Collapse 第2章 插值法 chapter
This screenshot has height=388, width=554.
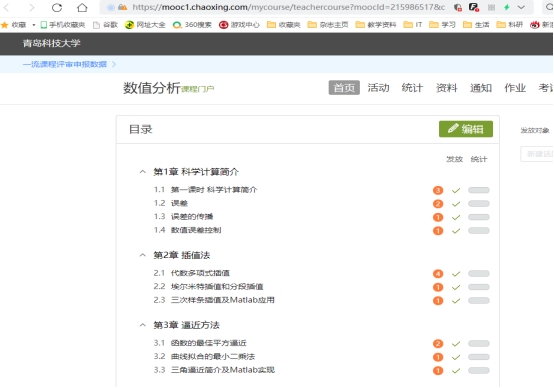coord(142,255)
